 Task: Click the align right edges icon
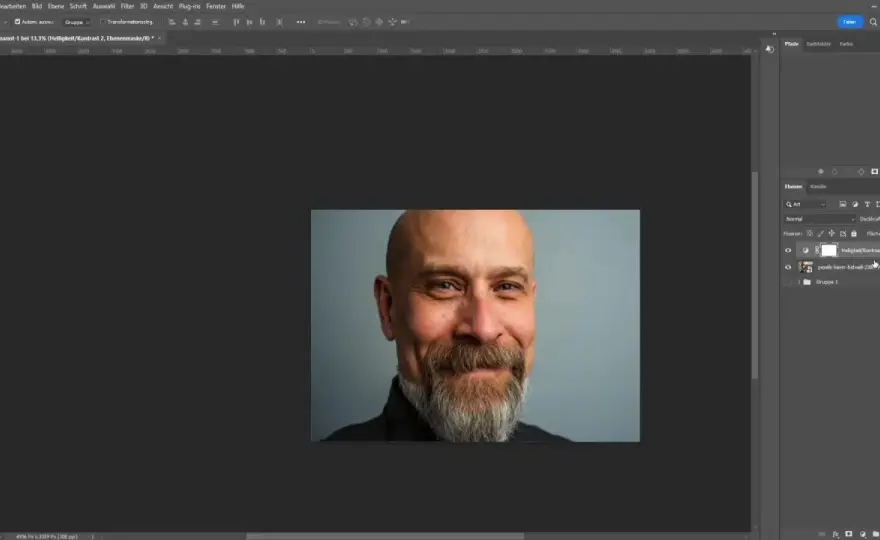pyautogui.click(x=198, y=22)
